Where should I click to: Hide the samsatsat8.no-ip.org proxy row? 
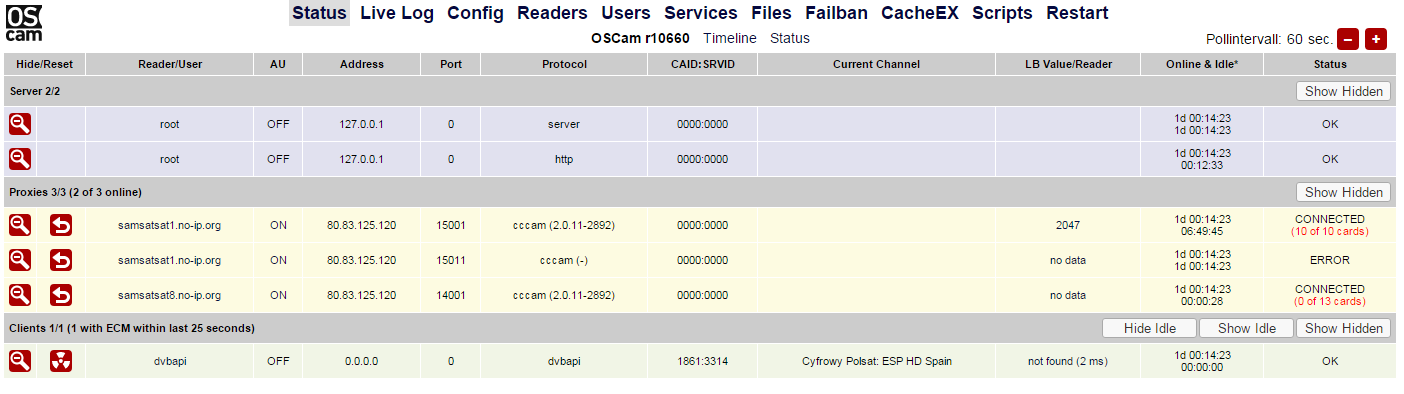[x=20, y=295]
